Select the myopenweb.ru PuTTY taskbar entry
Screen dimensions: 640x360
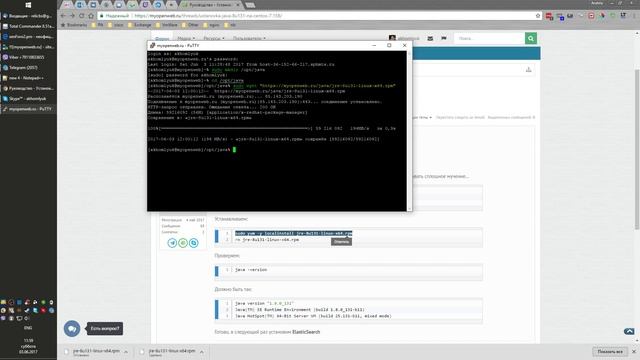pos(28,109)
